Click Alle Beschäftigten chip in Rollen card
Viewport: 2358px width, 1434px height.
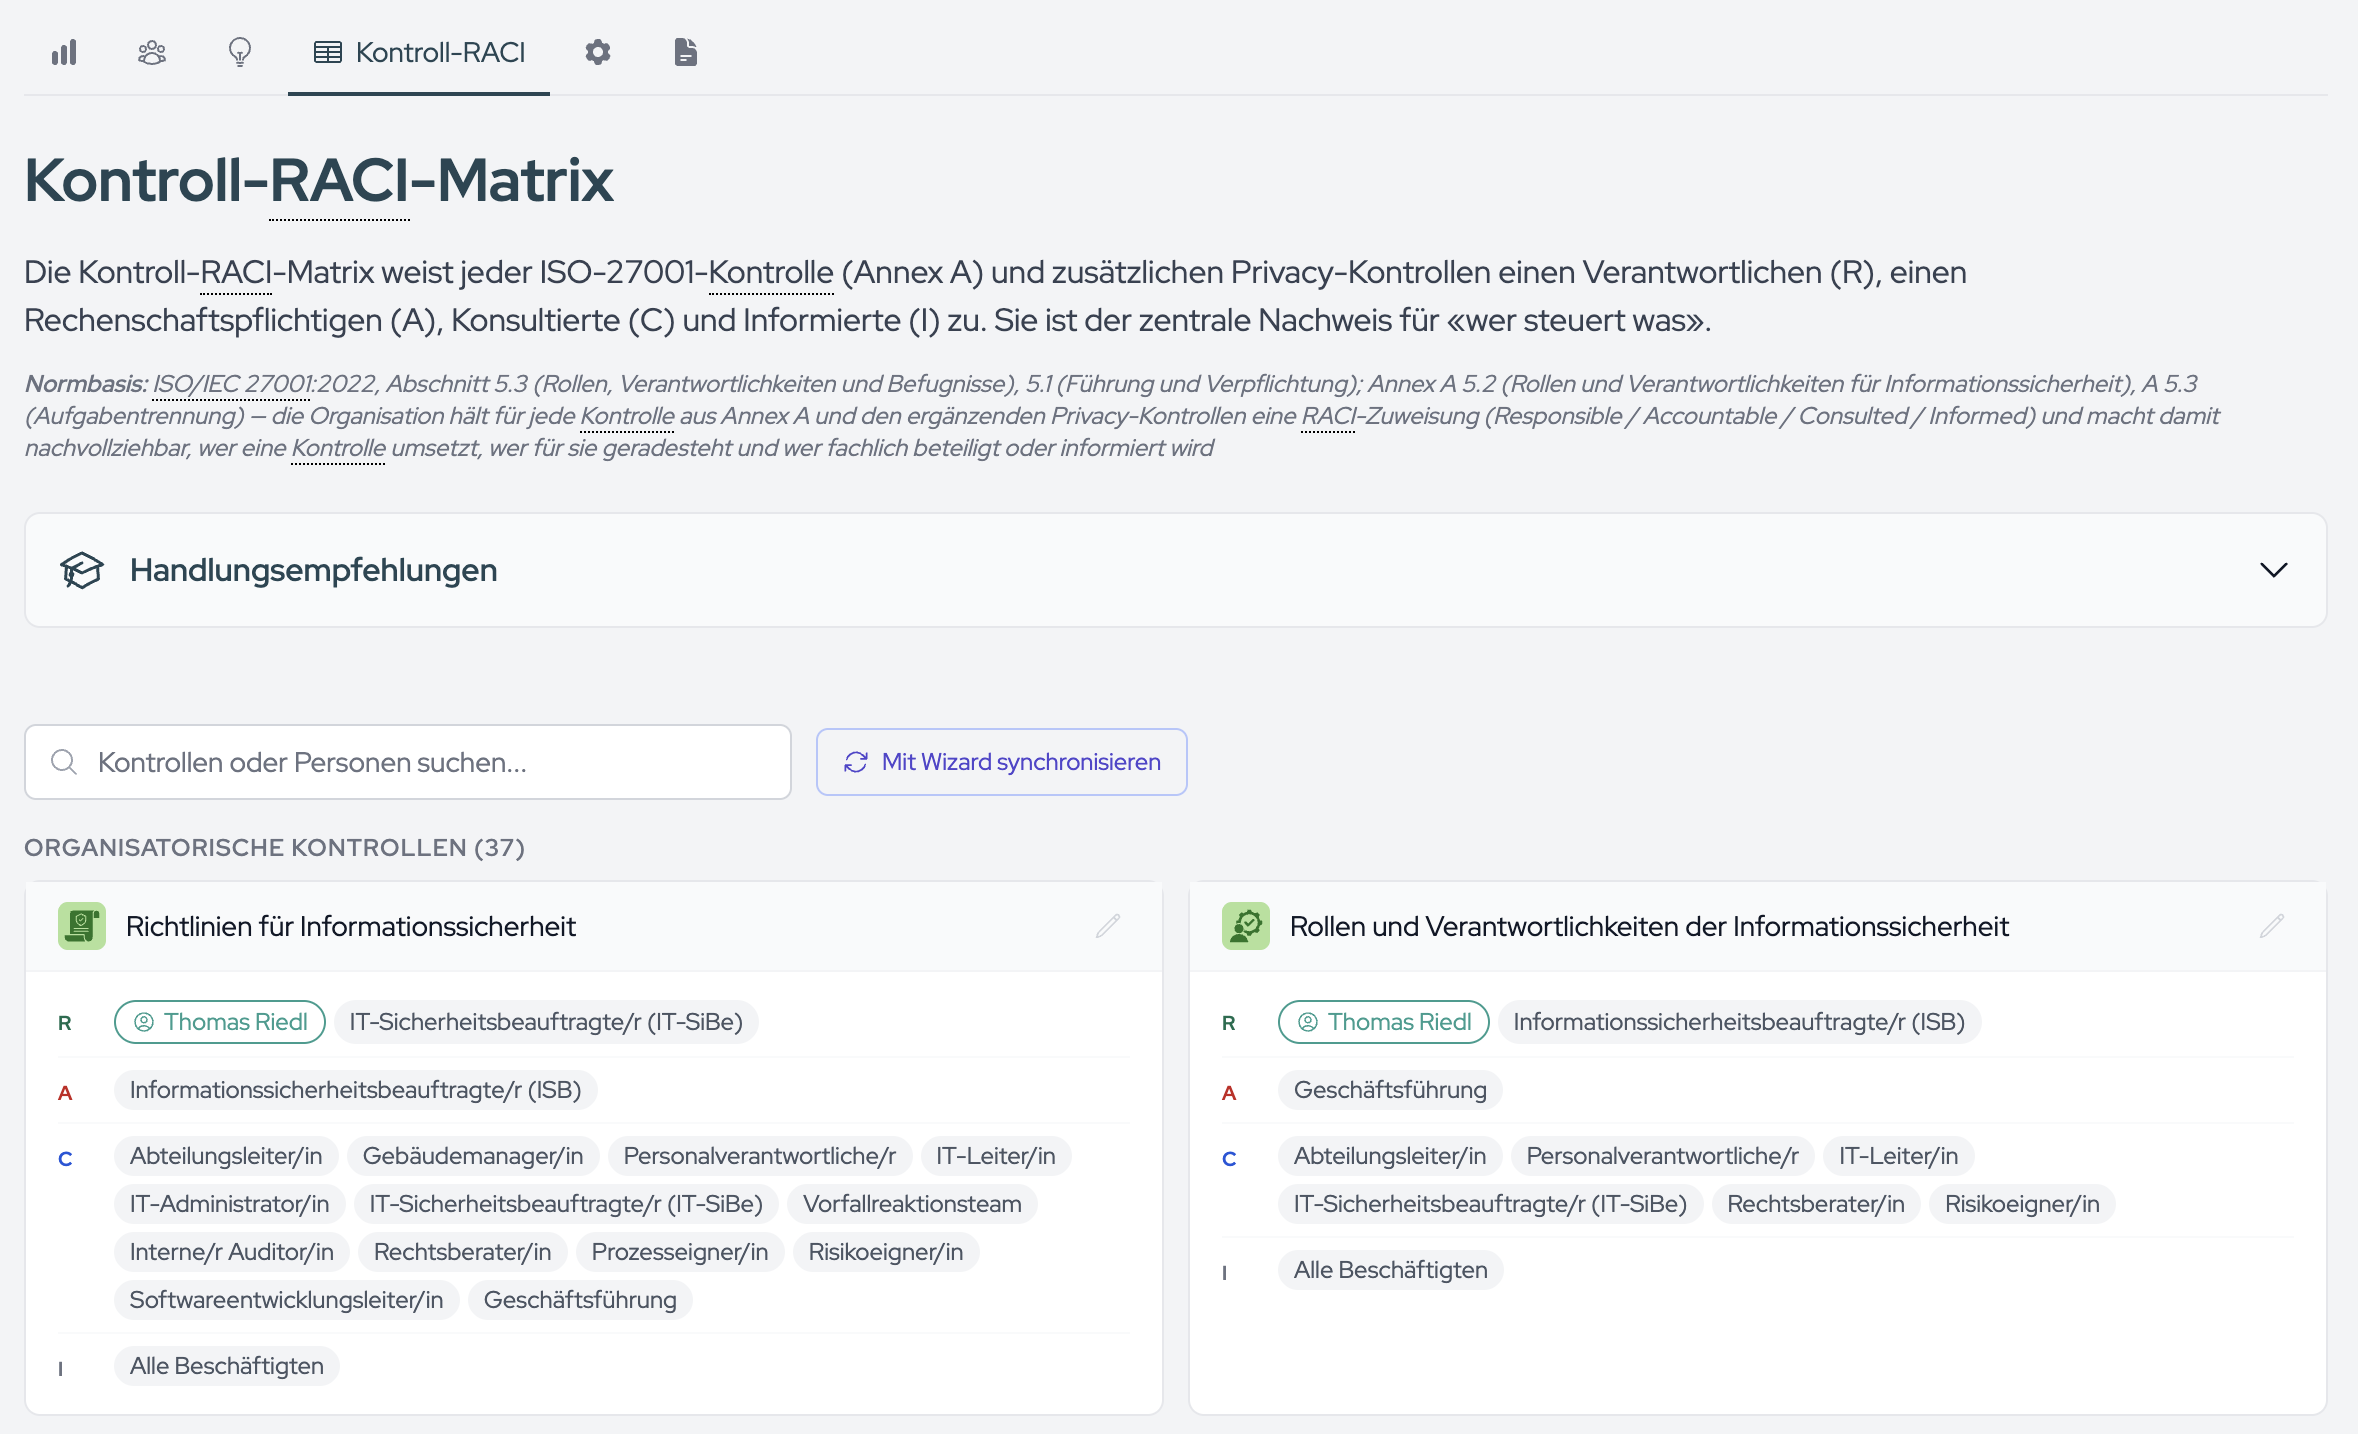click(x=1391, y=1270)
